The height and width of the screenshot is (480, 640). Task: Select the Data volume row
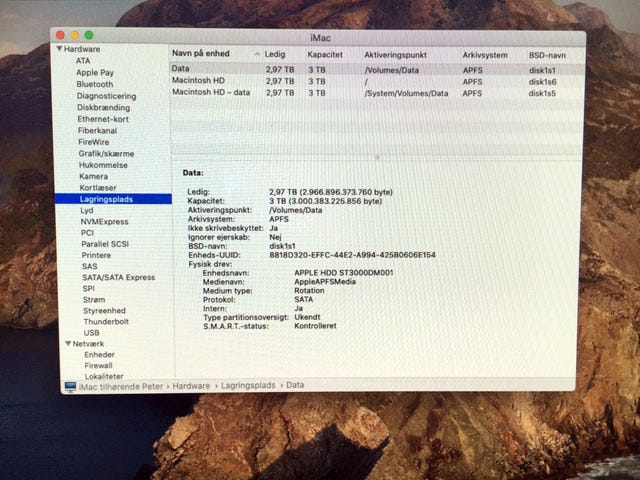click(376, 69)
